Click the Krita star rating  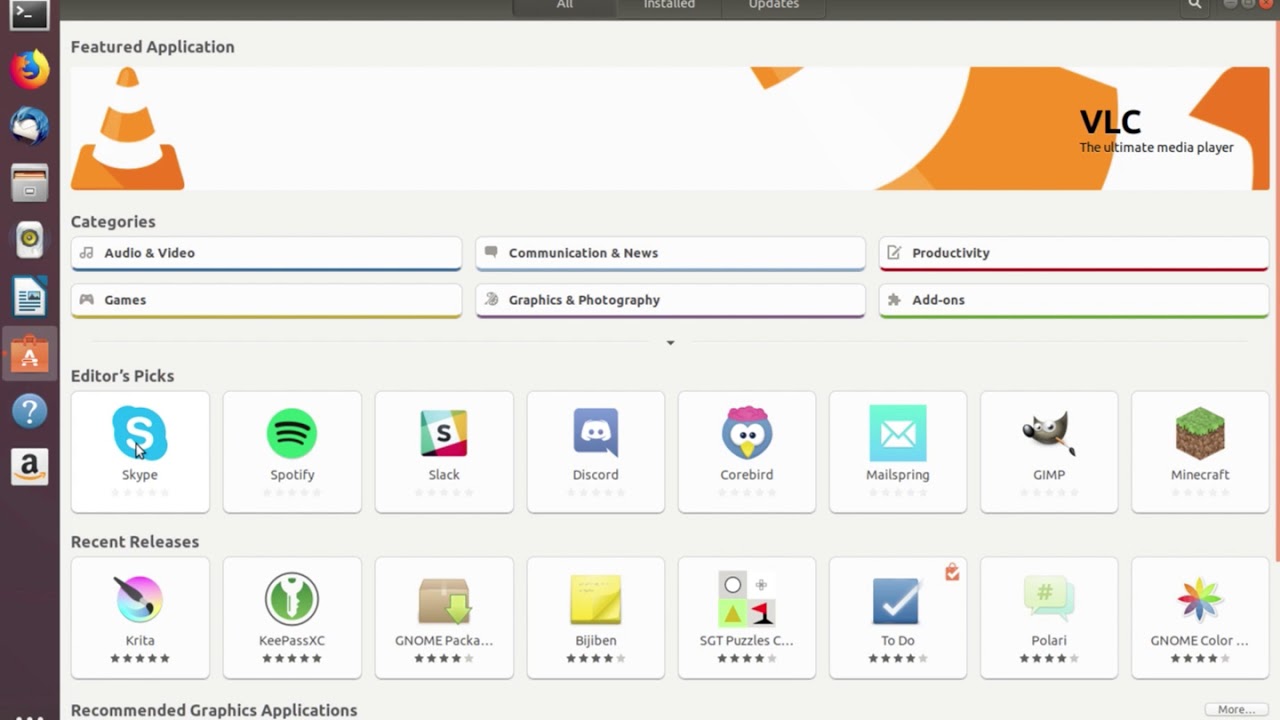(140, 659)
